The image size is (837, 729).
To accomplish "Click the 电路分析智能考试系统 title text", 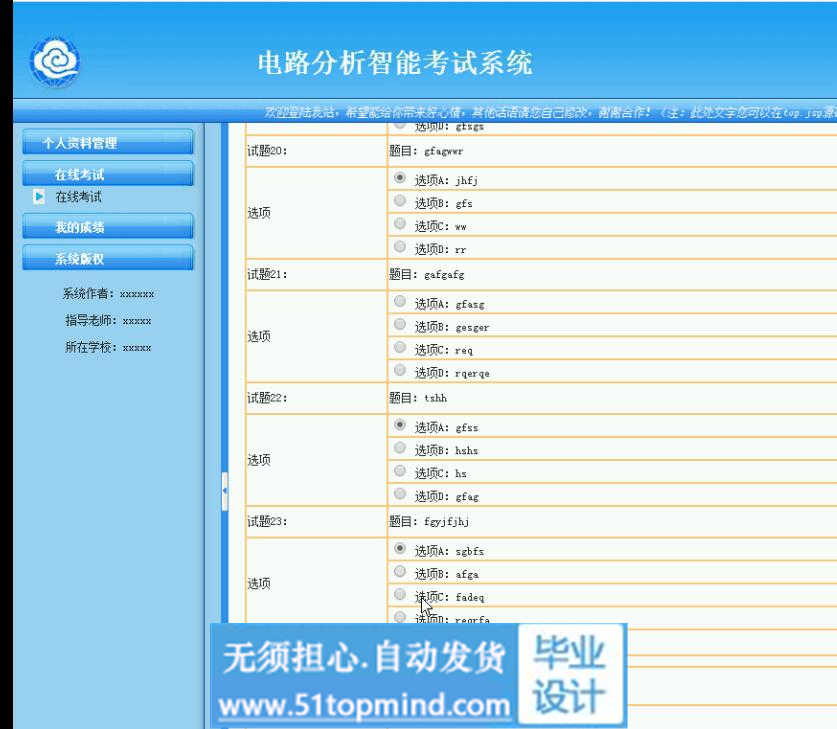I will 395,63.
